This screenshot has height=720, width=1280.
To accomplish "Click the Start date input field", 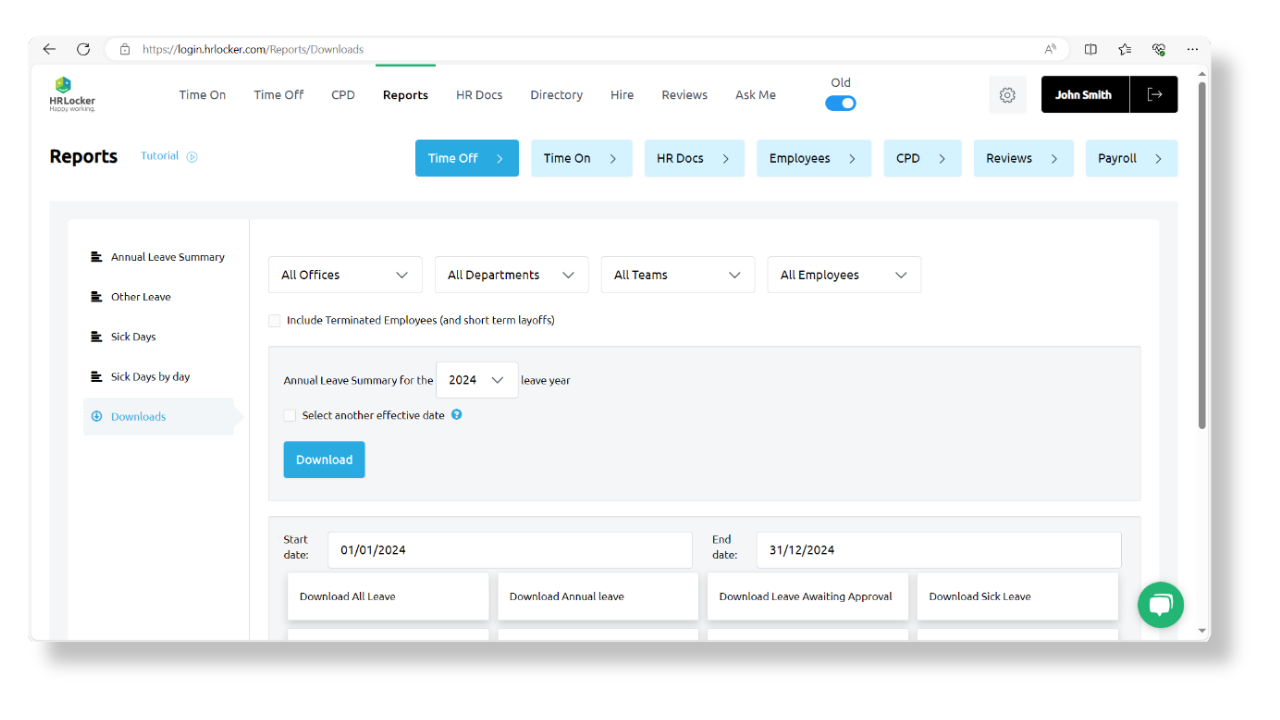I will click(510, 549).
